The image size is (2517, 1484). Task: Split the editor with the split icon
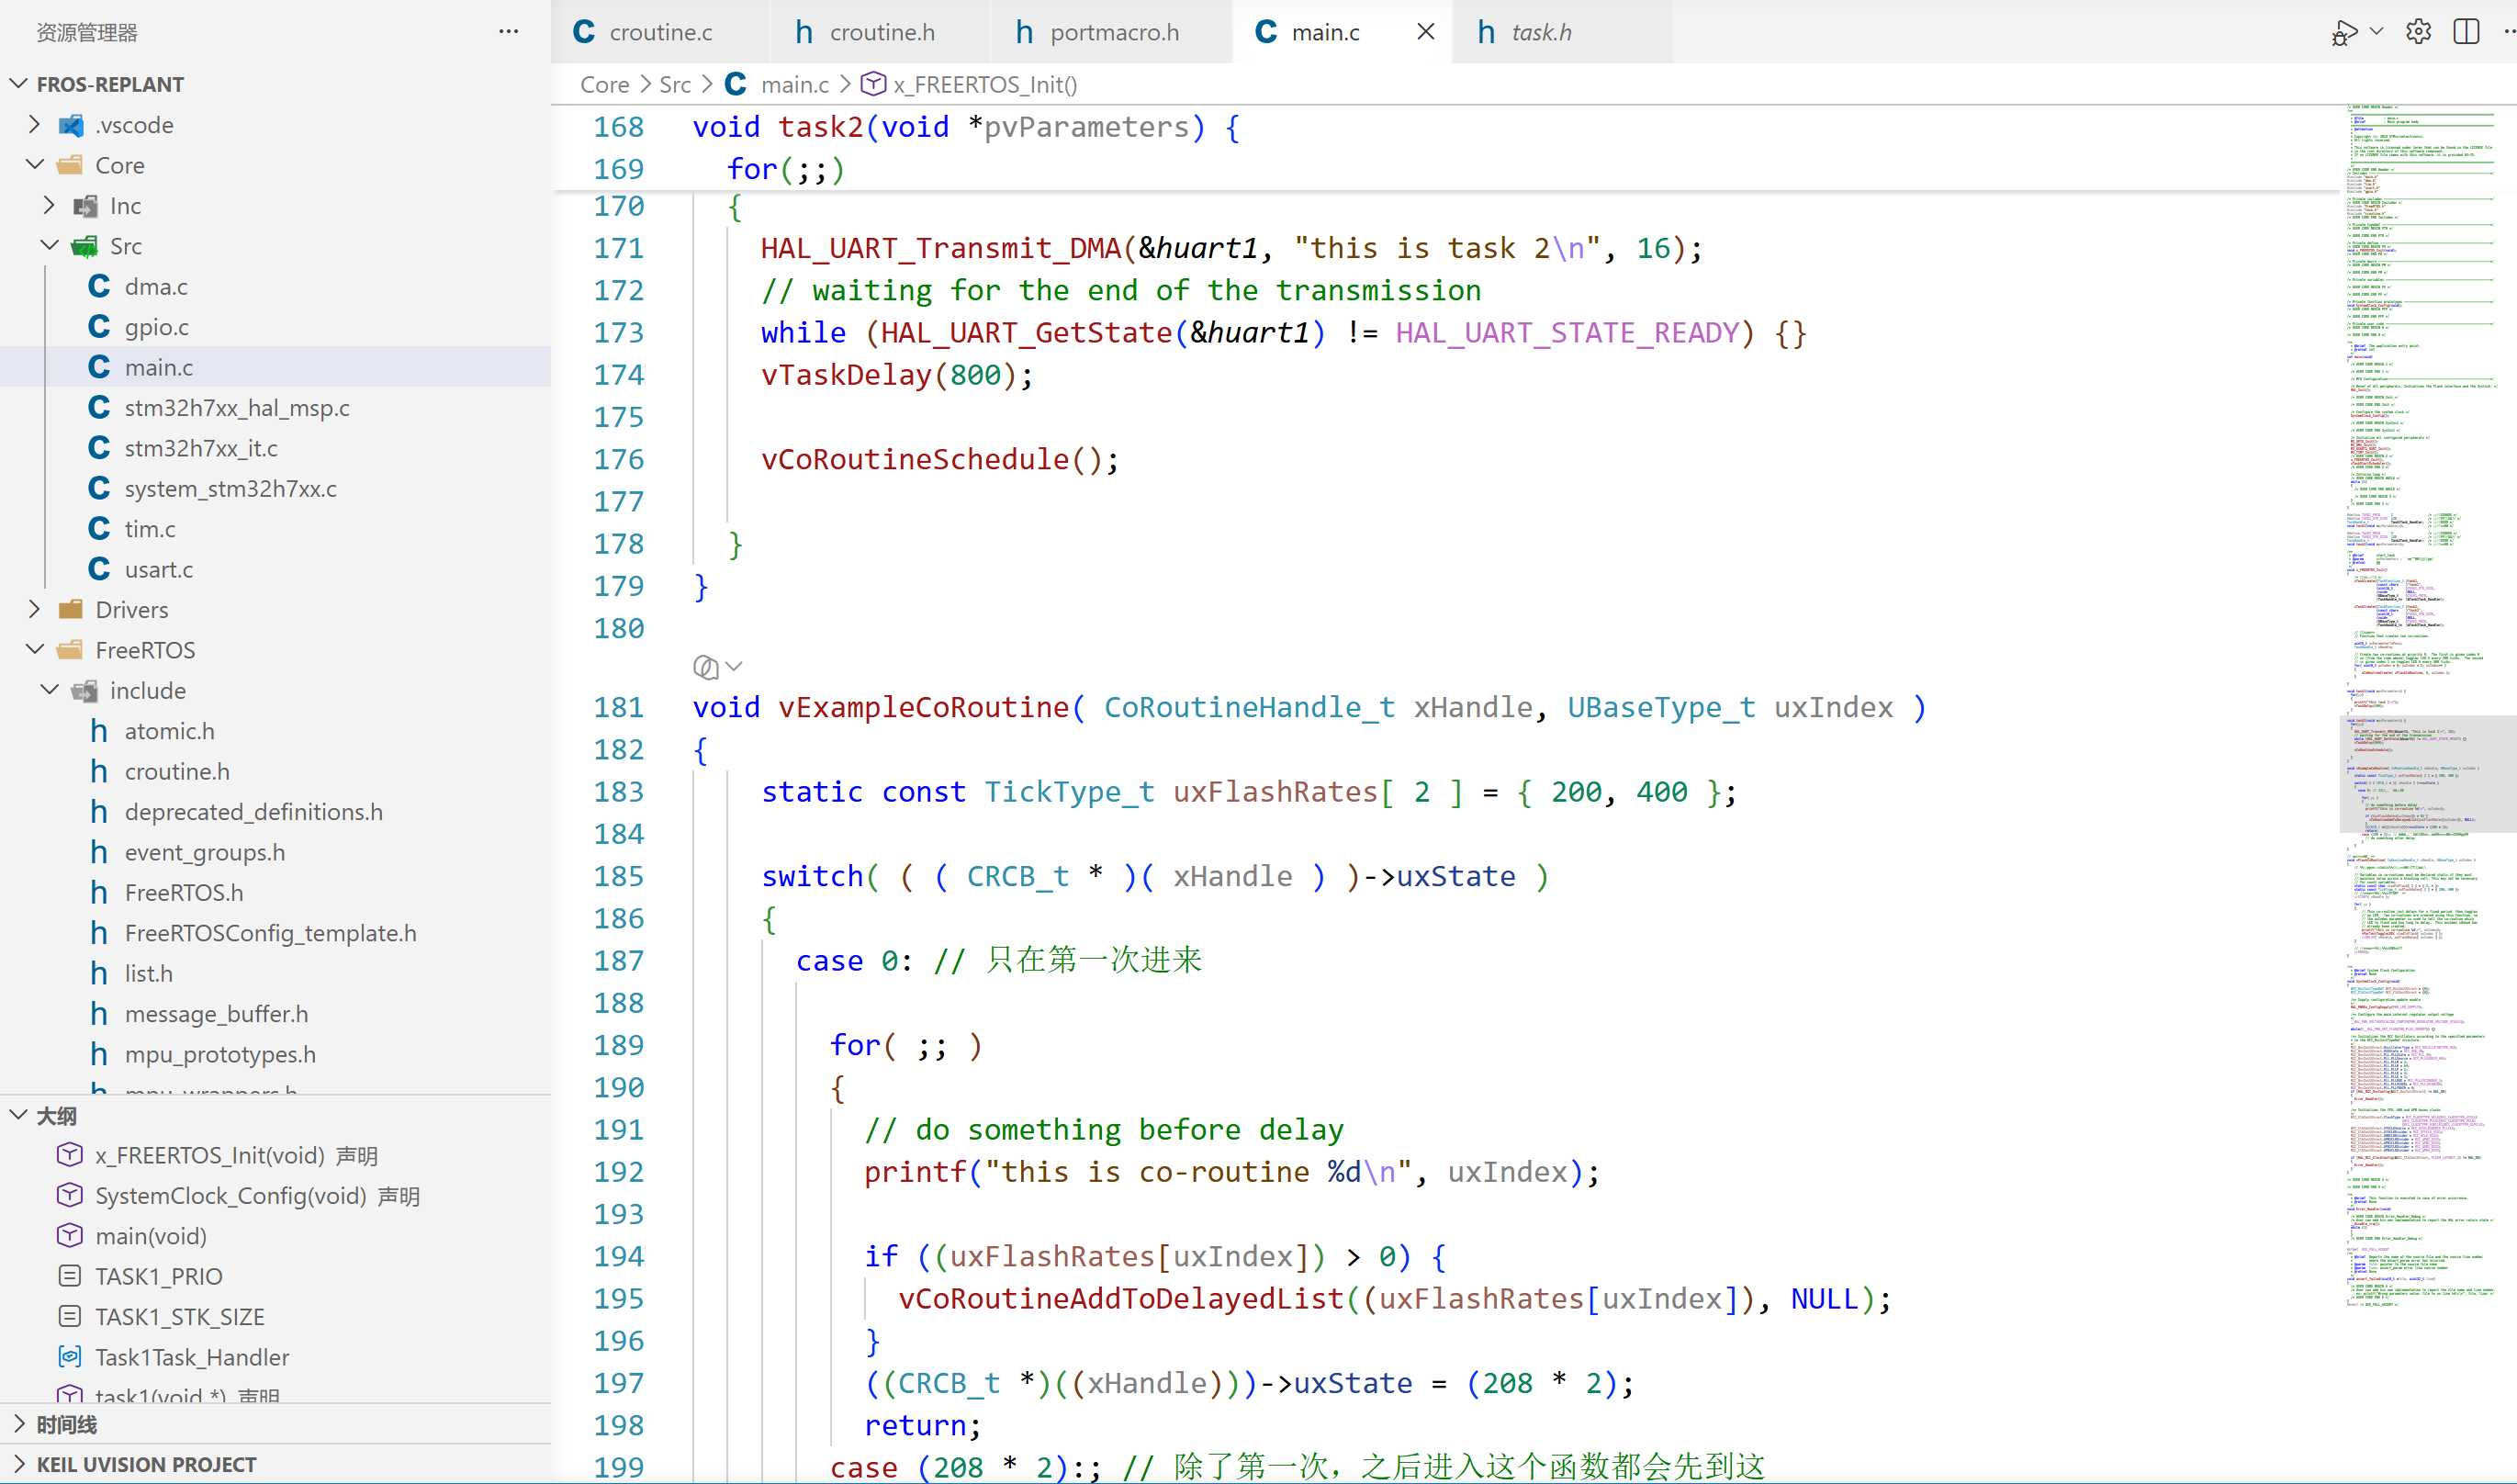click(2466, 32)
